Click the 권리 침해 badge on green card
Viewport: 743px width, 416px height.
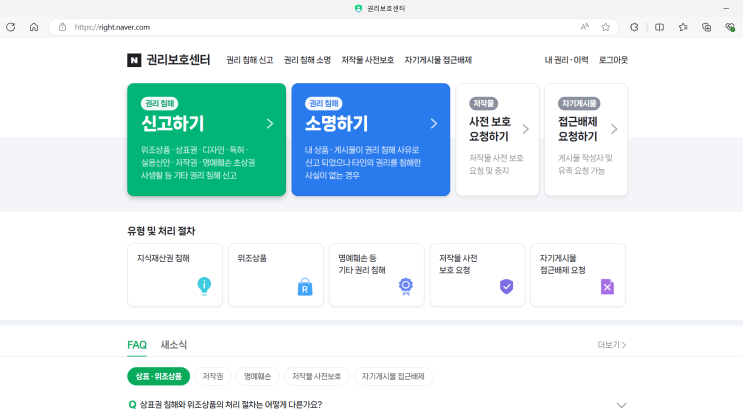coord(160,103)
